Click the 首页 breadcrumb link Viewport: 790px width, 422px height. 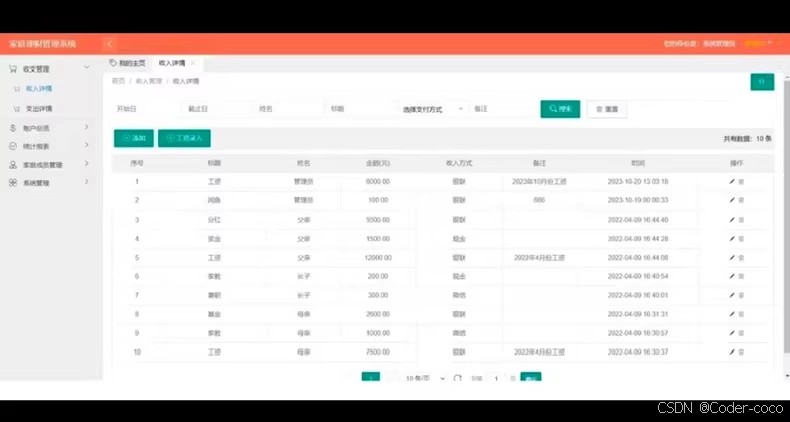(118, 81)
